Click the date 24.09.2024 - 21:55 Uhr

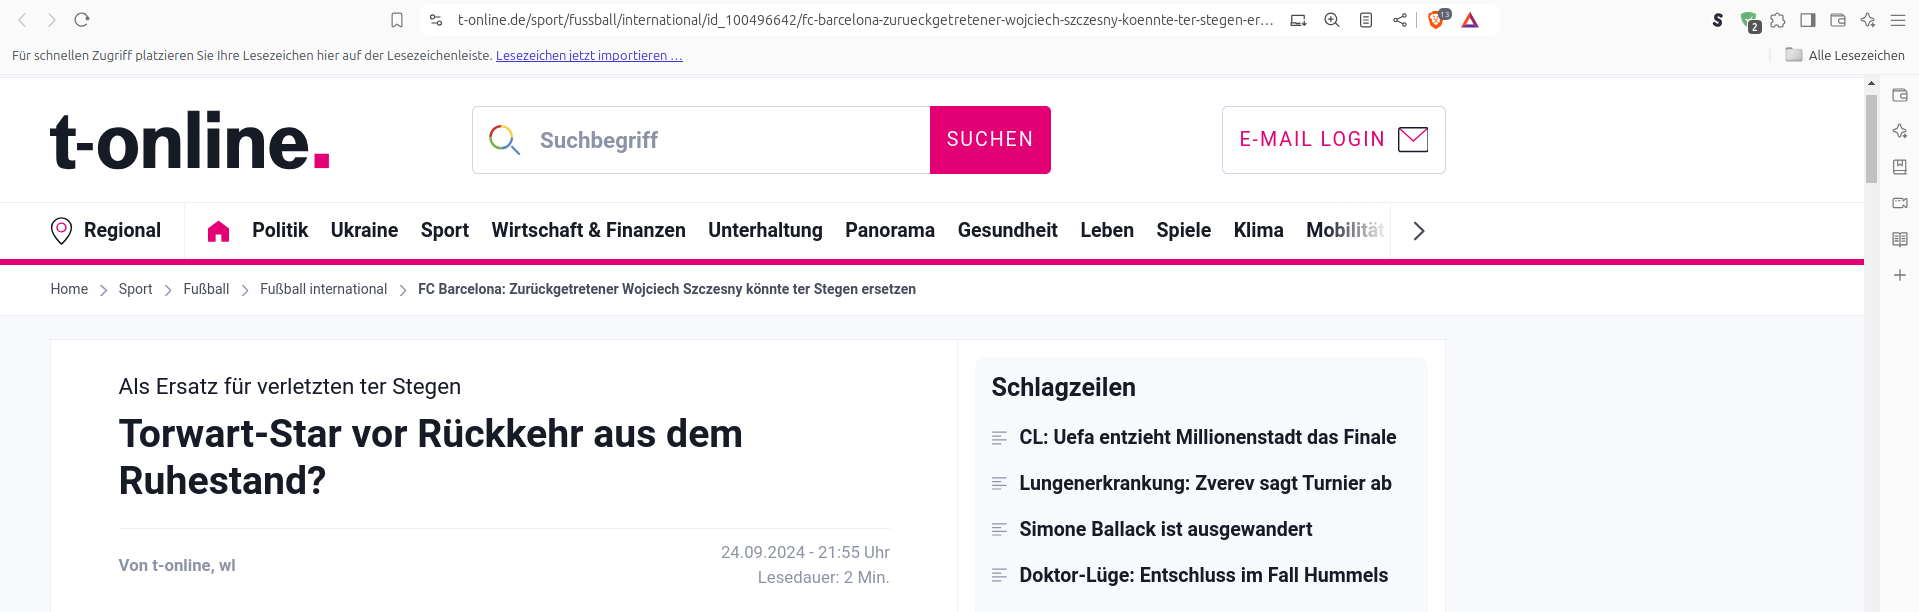pos(805,552)
